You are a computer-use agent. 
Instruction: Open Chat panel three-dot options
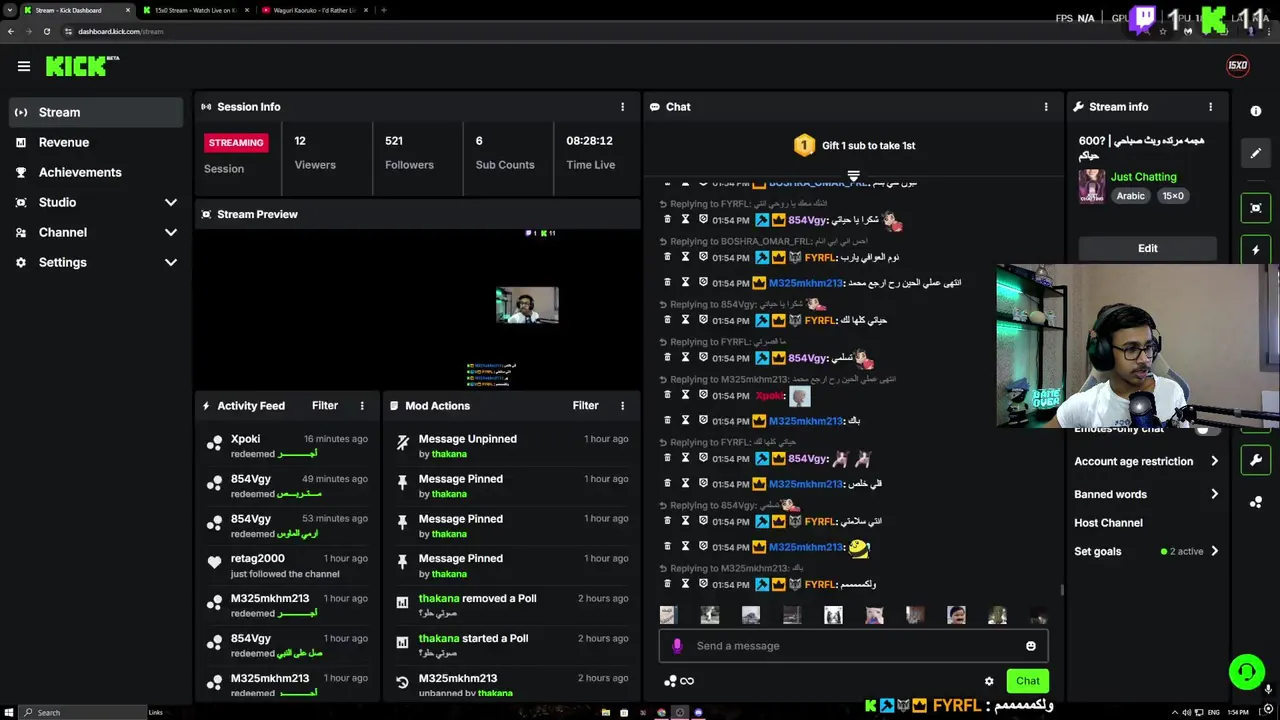(x=1046, y=107)
